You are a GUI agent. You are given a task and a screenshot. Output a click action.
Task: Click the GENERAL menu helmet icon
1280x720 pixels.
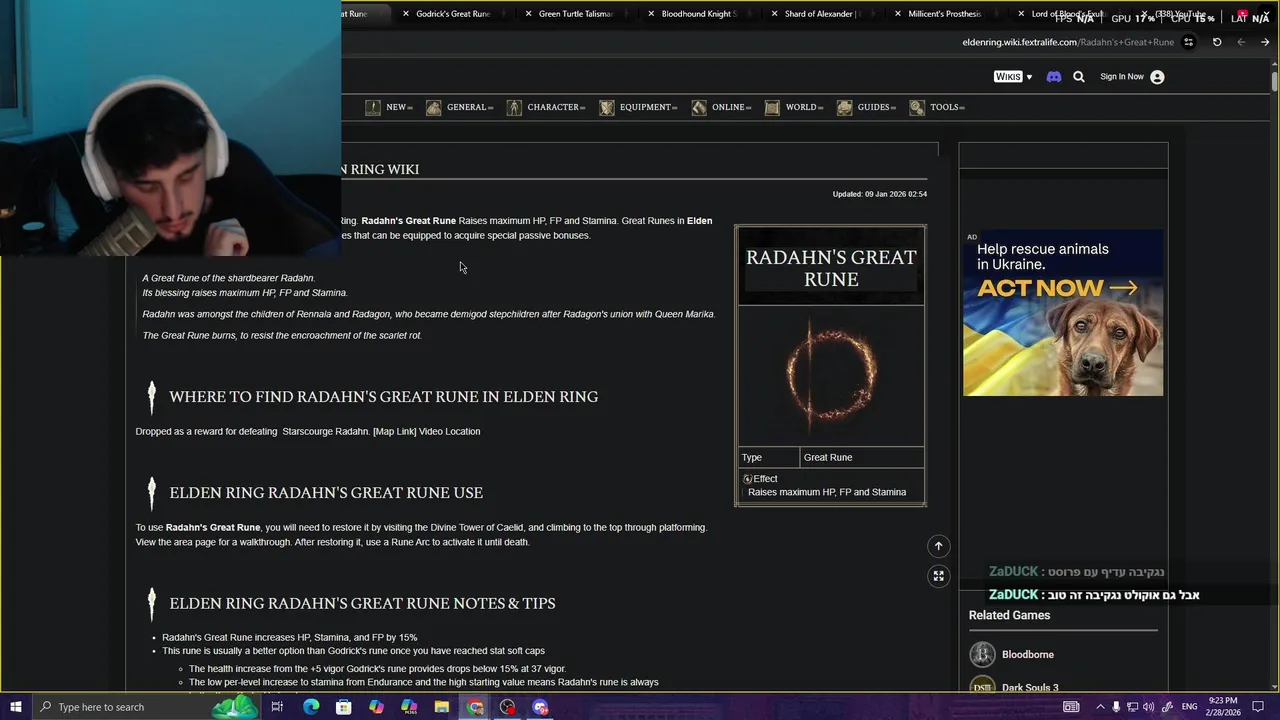click(x=433, y=107)
